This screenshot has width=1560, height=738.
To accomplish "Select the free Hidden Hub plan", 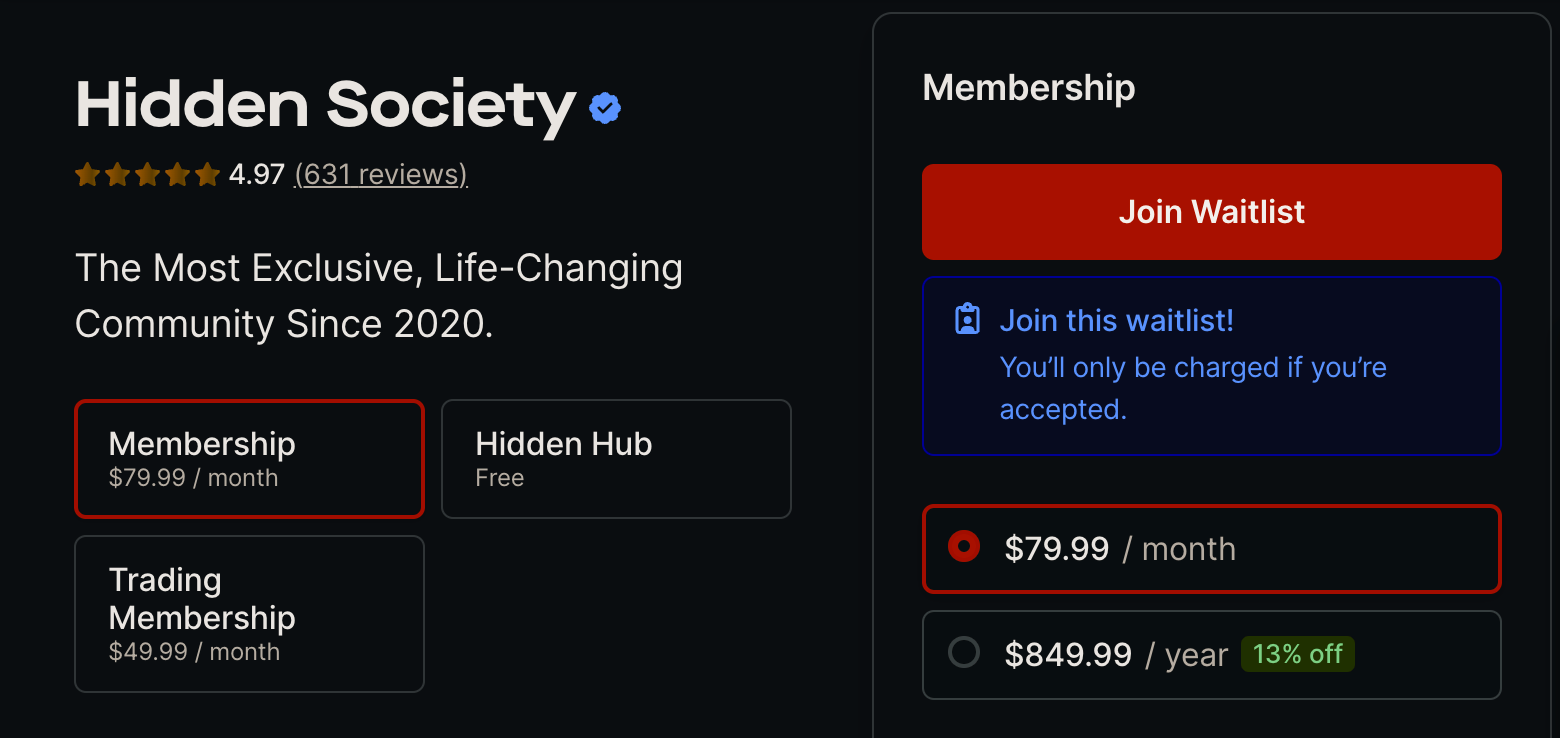I will pyautogui.click(x=615, y=459).
